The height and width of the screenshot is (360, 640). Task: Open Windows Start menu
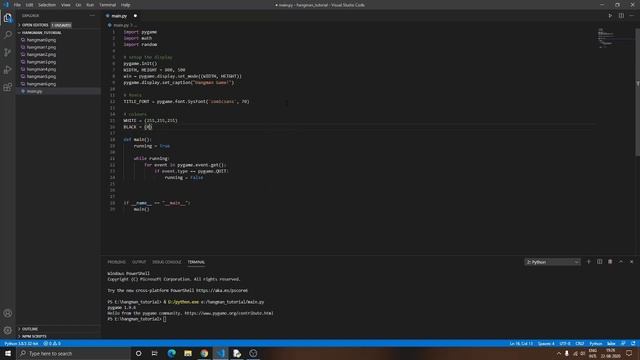(x=8, y=353)
